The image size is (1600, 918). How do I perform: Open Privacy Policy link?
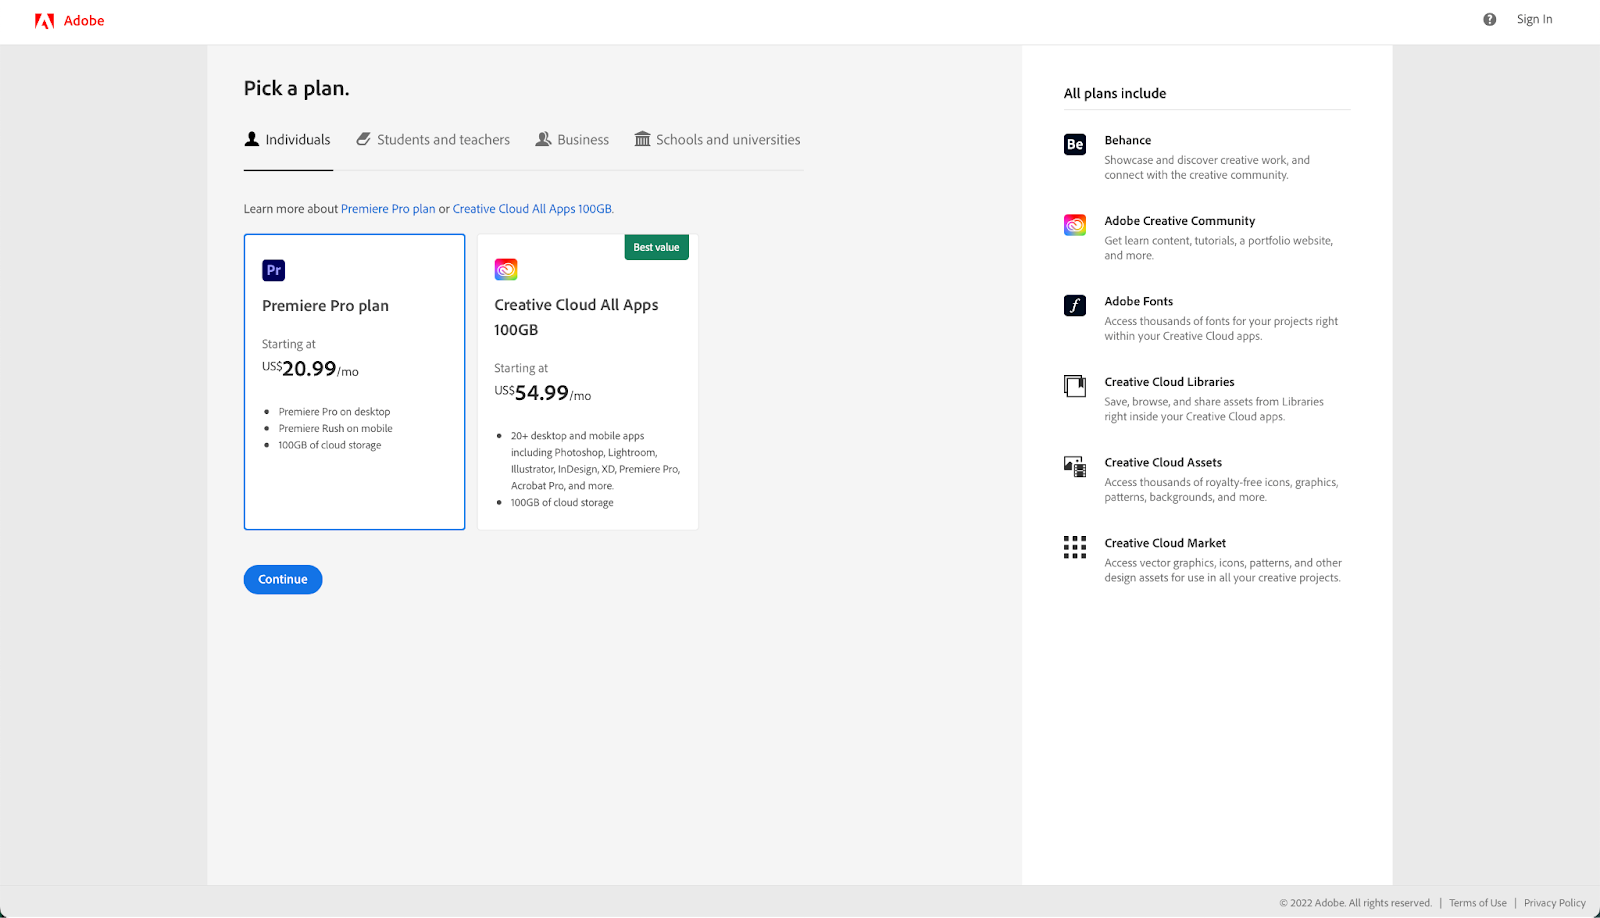[1554, 903]
